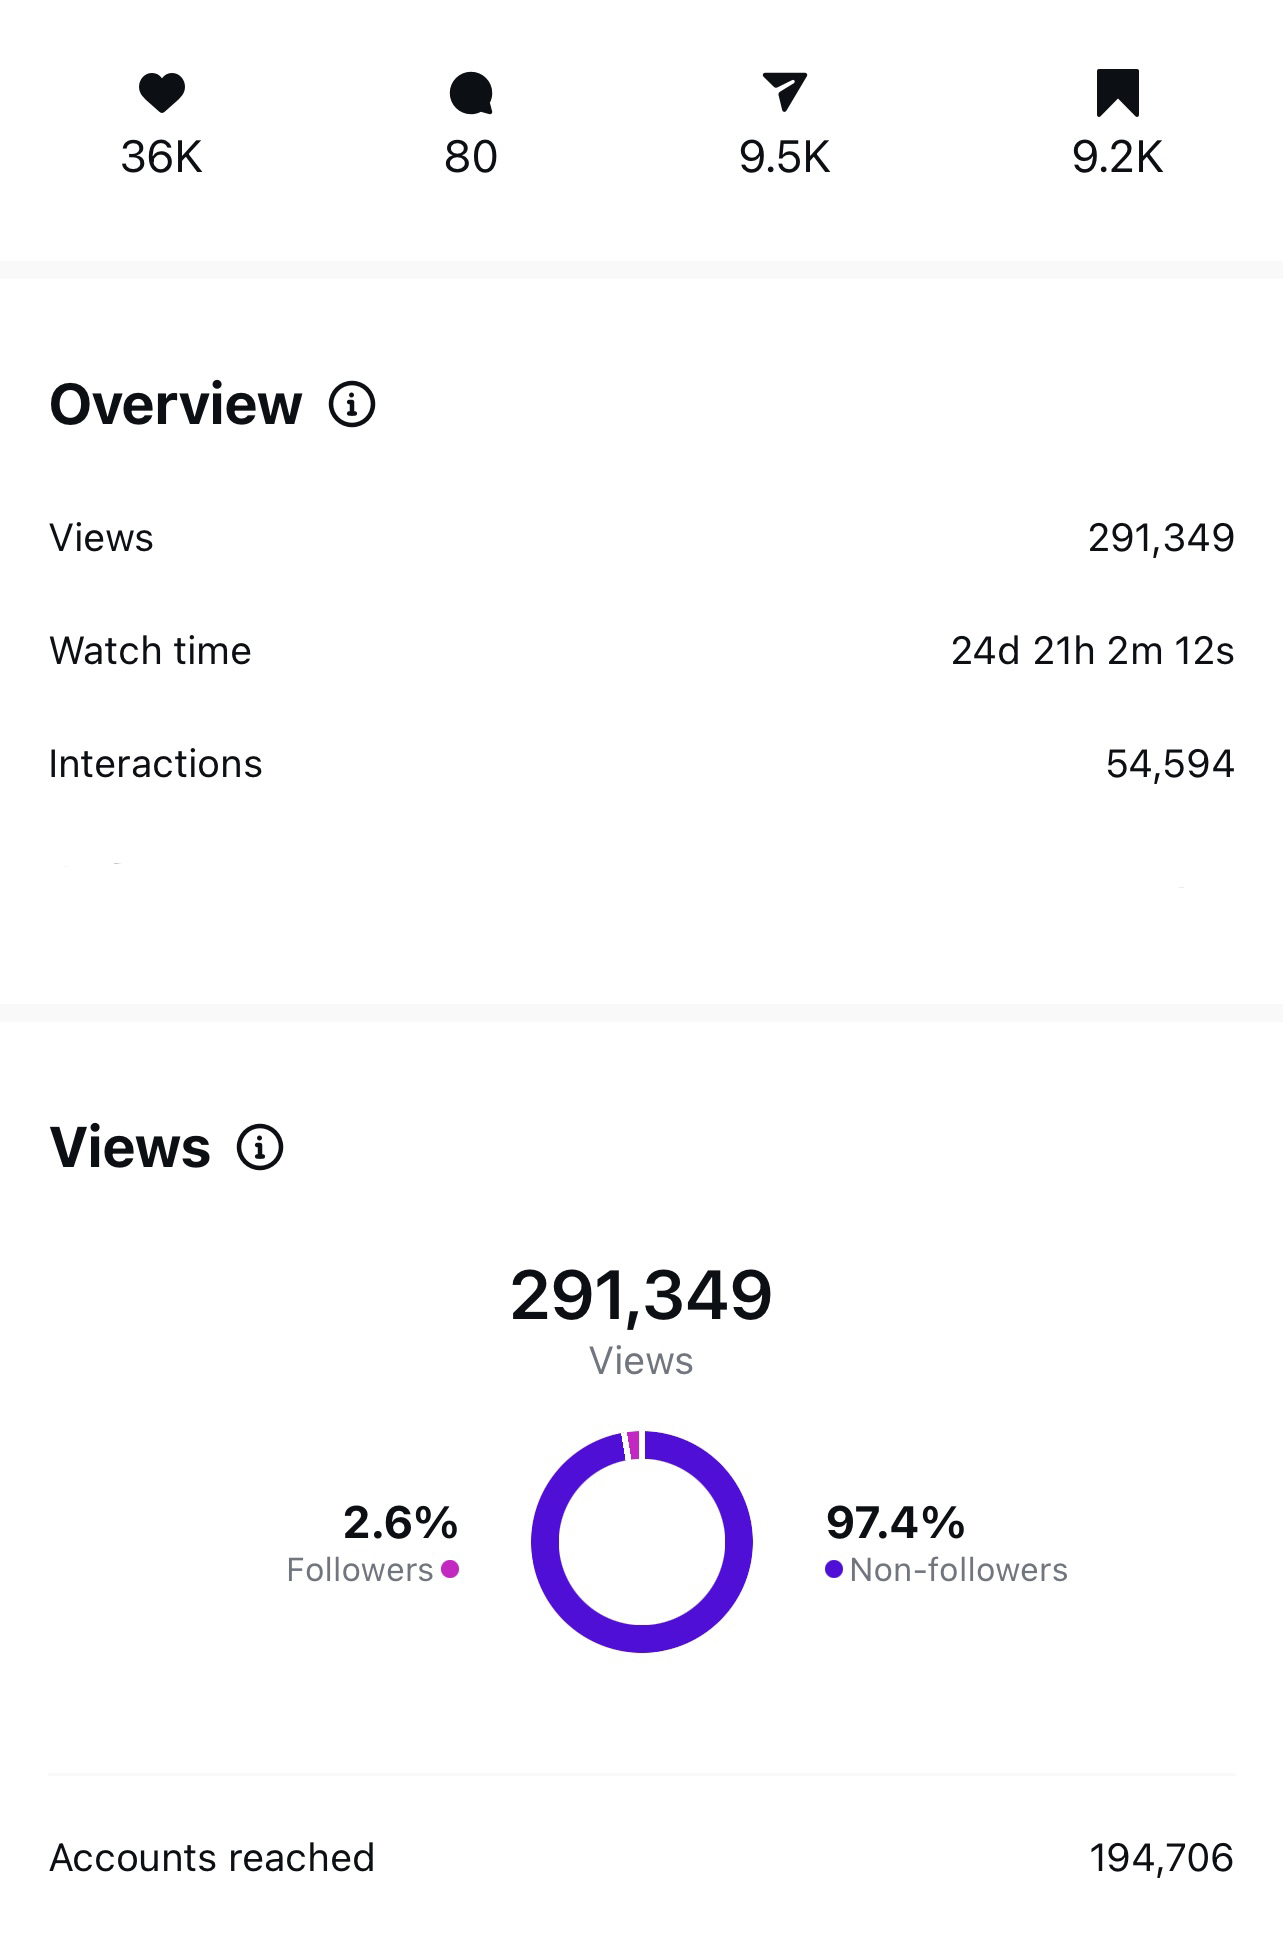1283x1958 pixels.
Task: Tap the paper plane shares icon
Action: [x=784, y=92]
